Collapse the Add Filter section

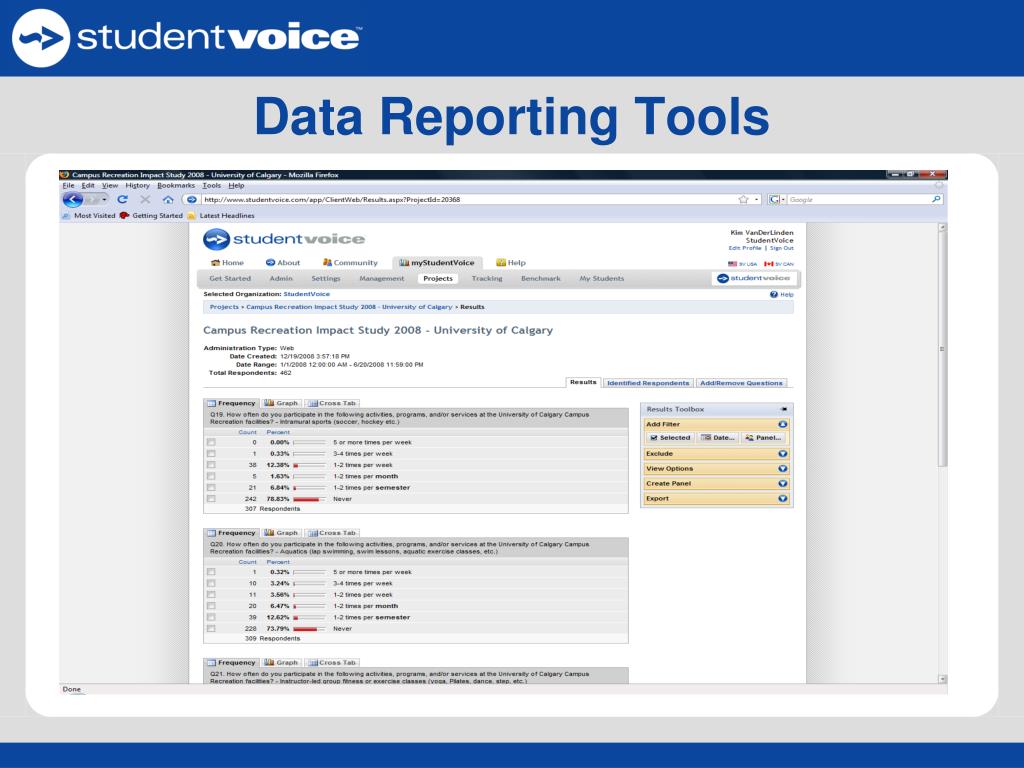[783, 424]
